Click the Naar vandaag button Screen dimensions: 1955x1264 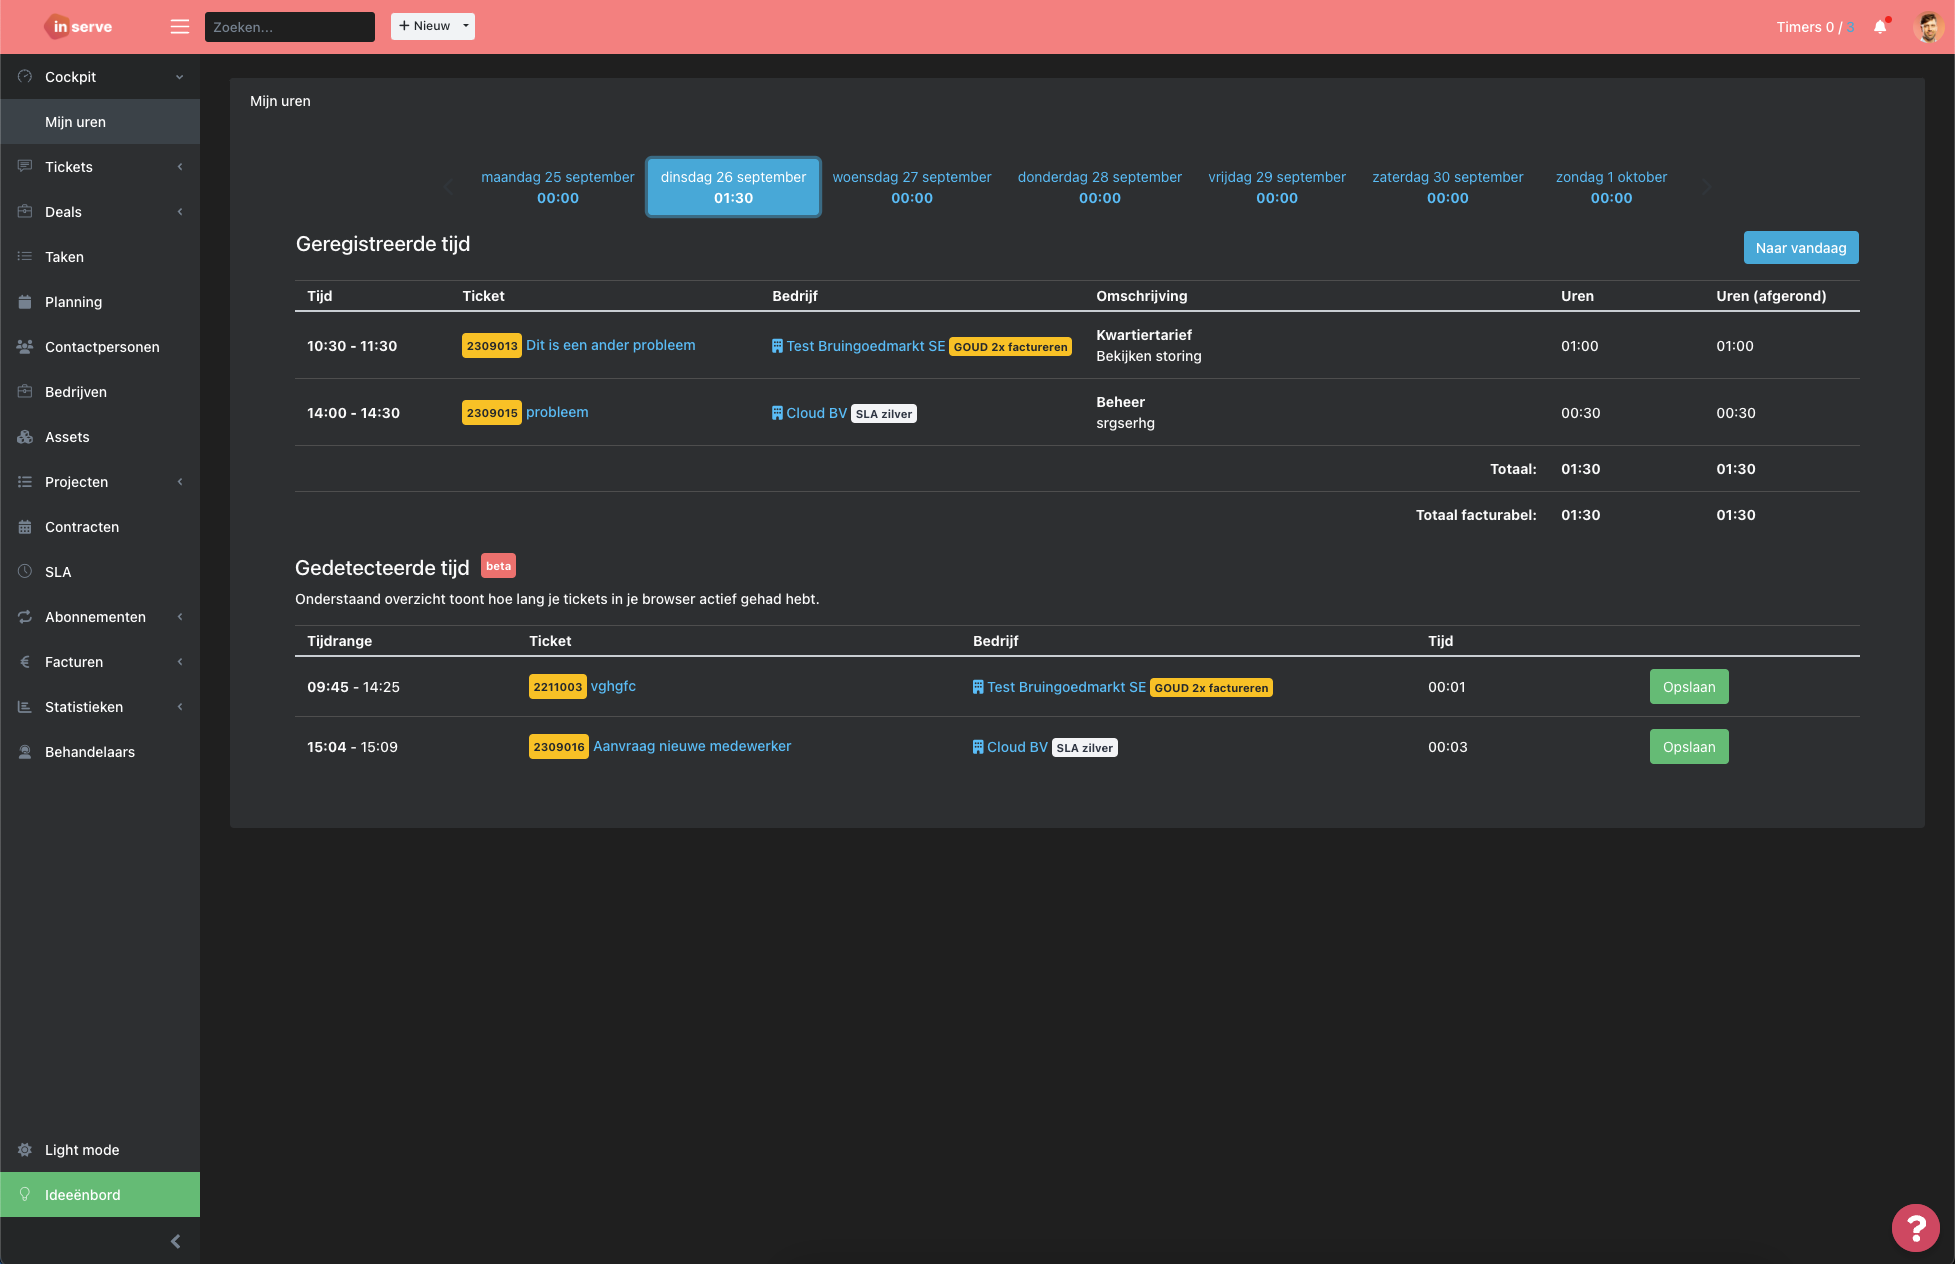1800,248
